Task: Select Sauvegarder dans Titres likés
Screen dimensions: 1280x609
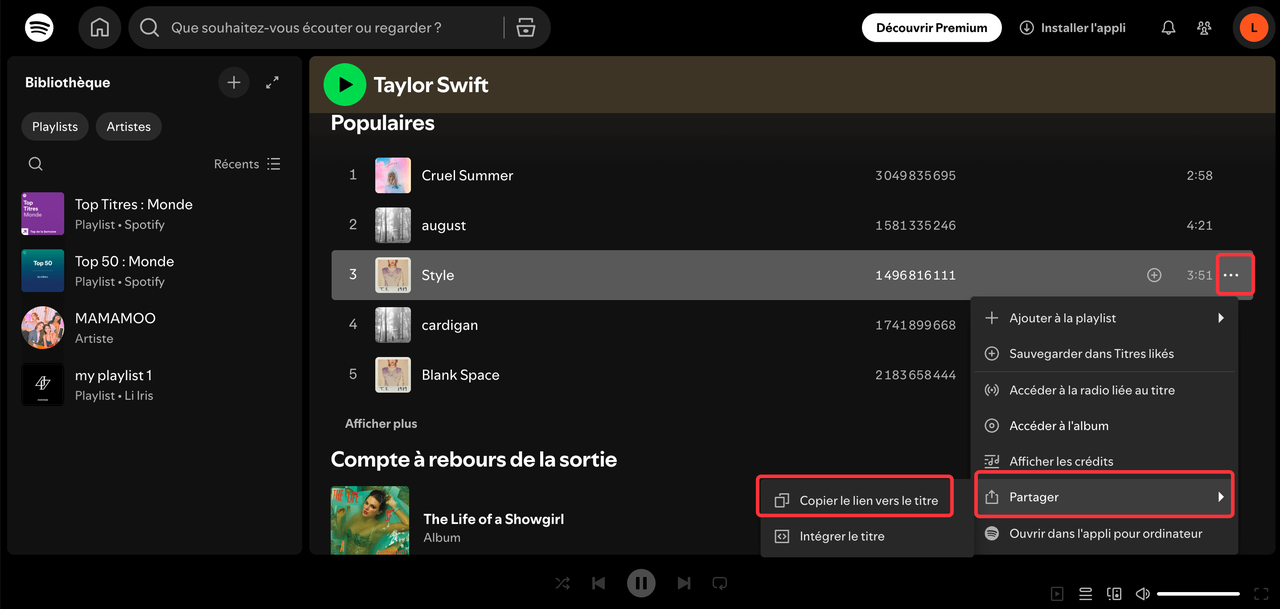Action: 1105,353
